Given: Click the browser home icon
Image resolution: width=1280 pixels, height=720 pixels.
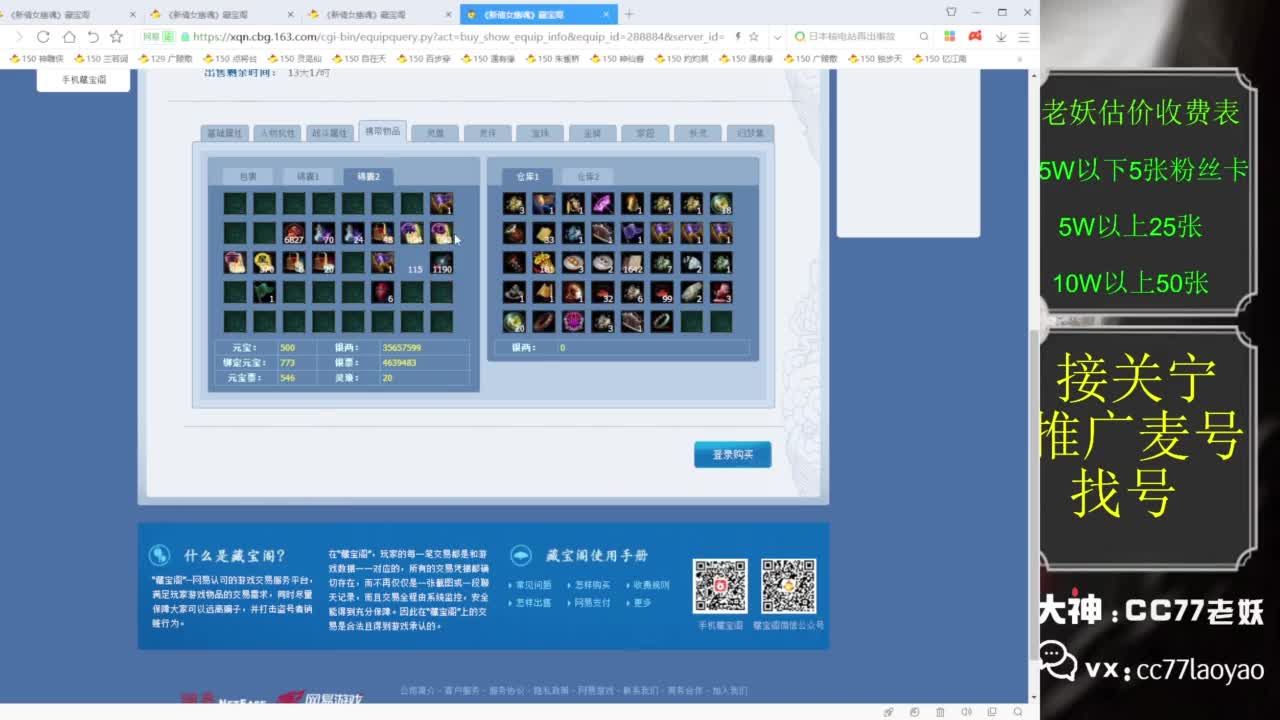Looking at the screenshot, I should (x=69, y=37).
